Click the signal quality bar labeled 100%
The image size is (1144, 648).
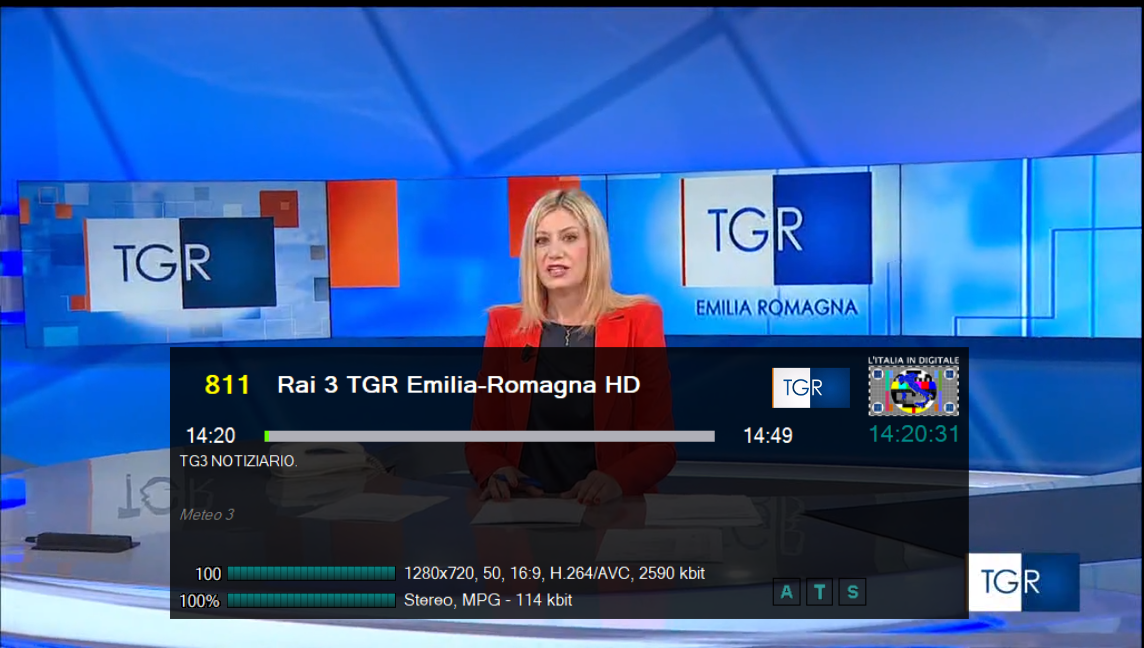311,600
